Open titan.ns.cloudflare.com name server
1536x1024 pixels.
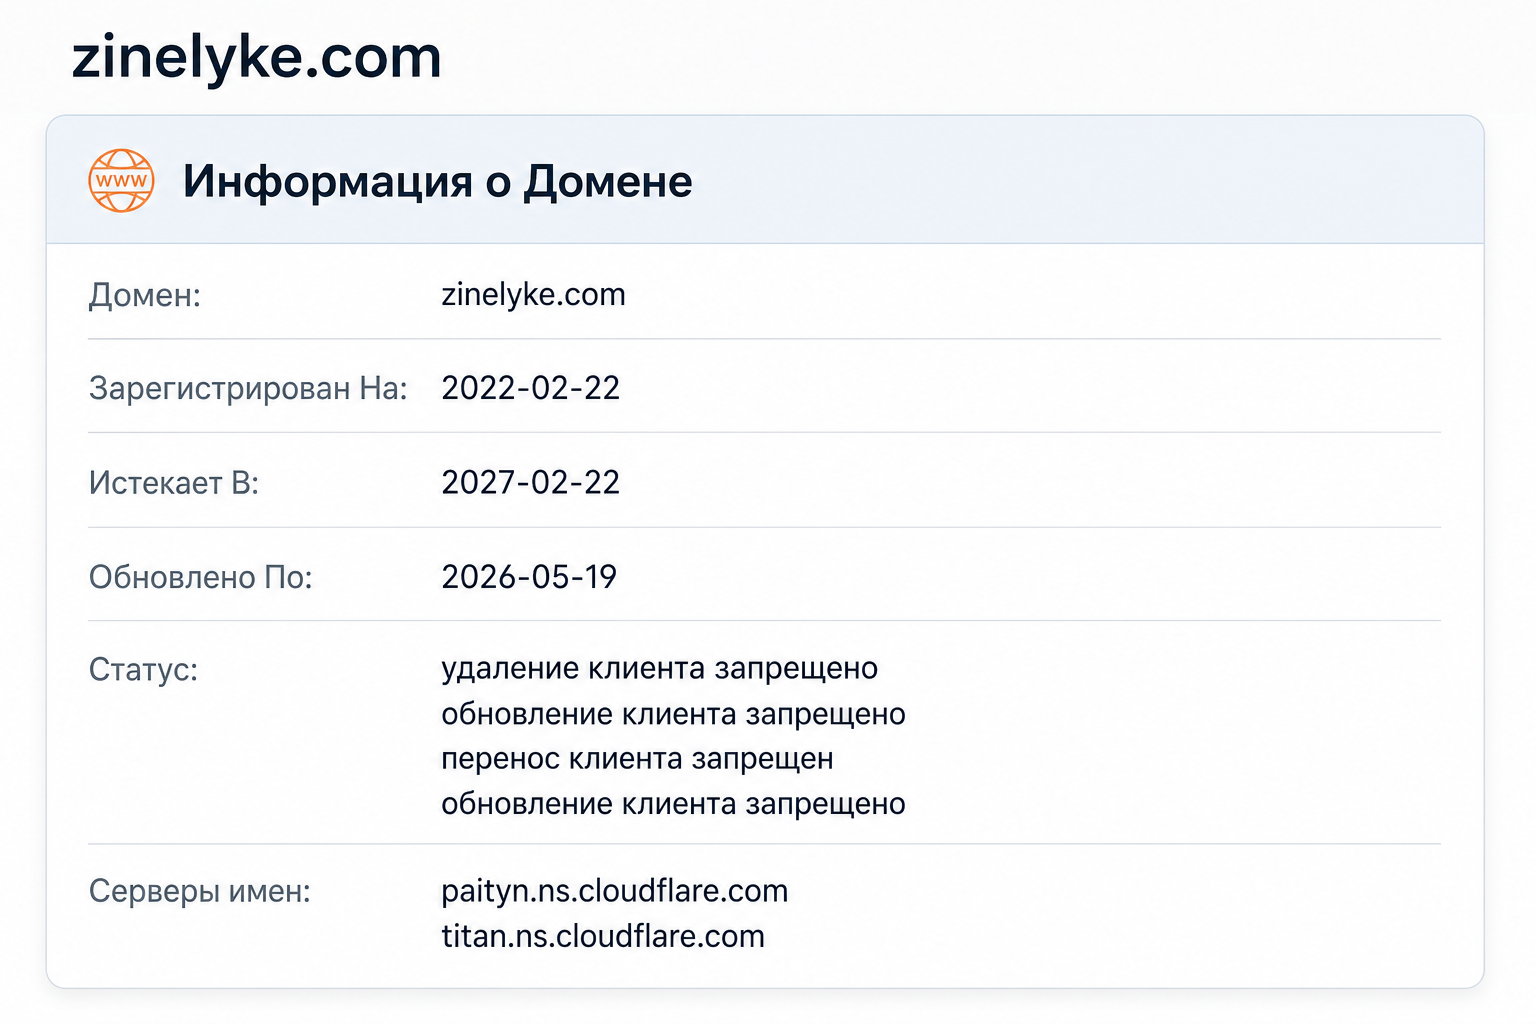pyautogui.click(x=603, y=936)
